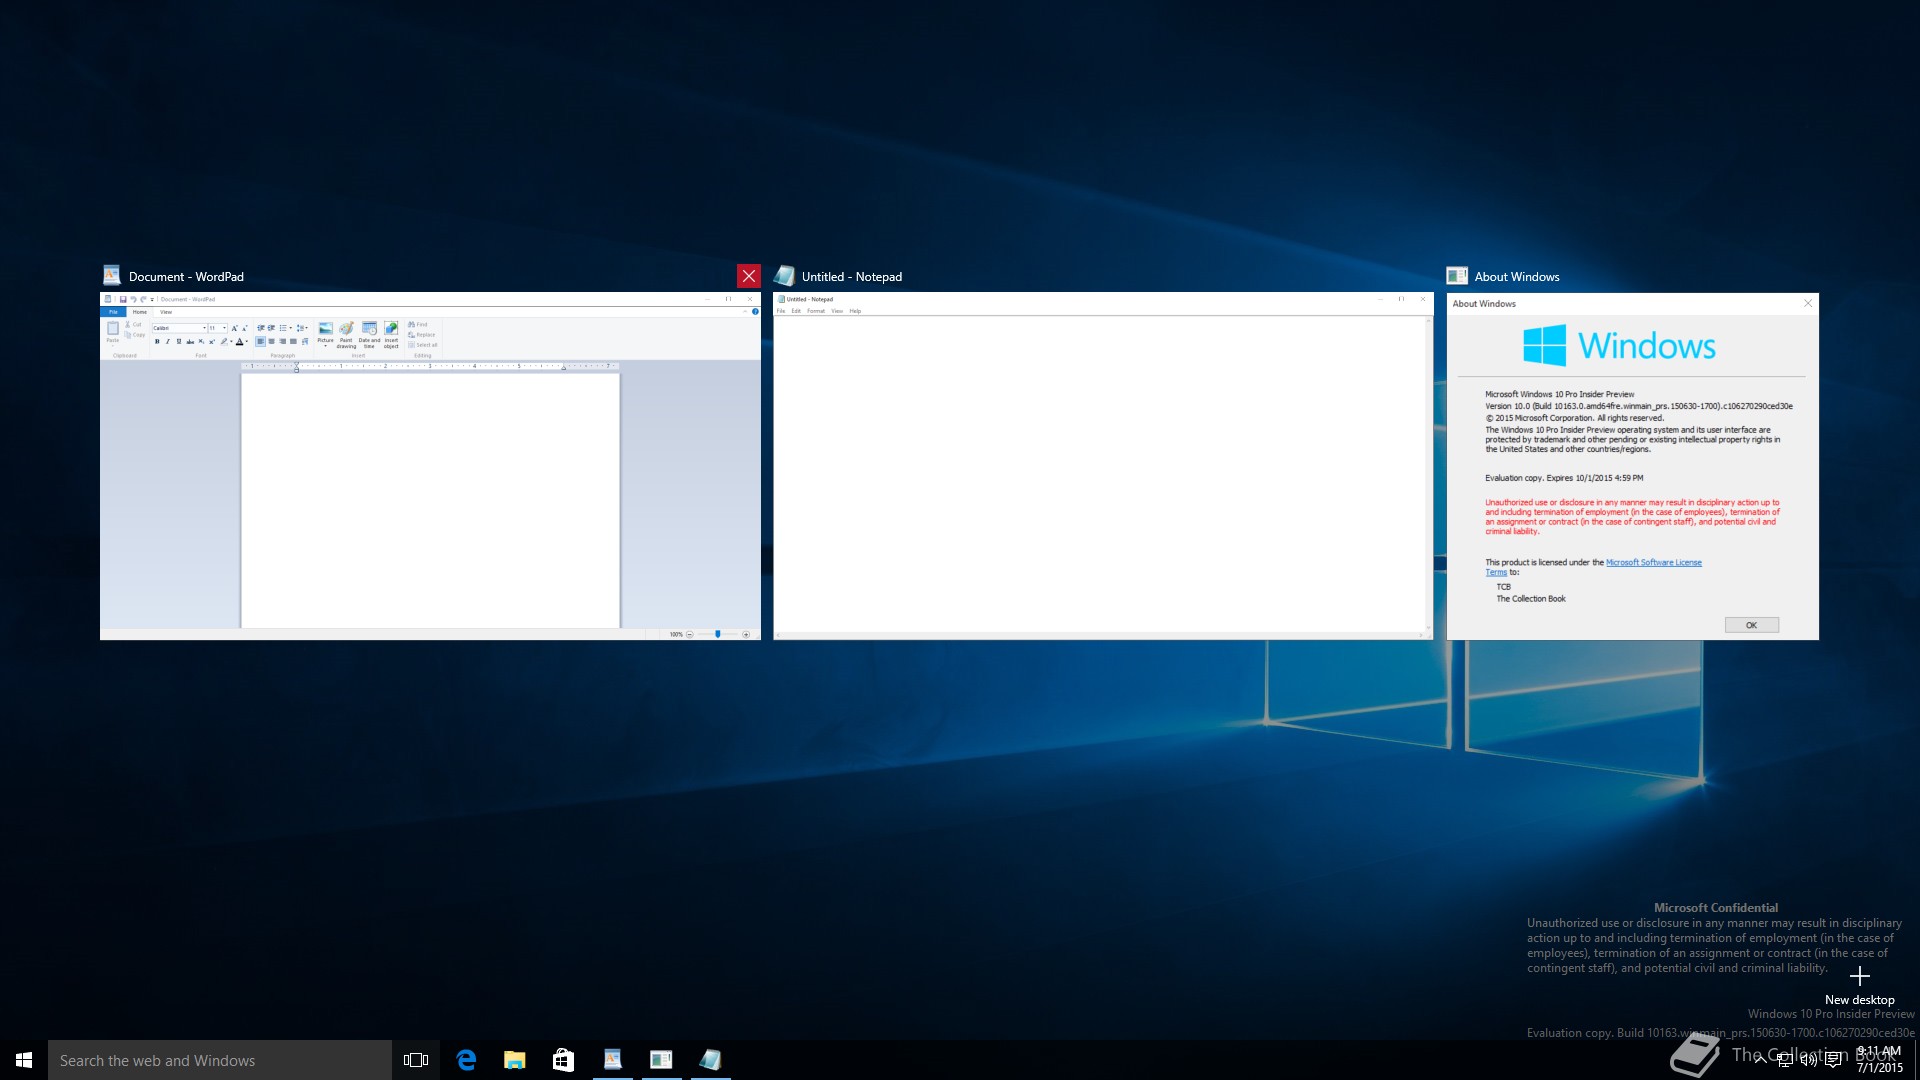Open the About Windows dialog preview

point(1632,466)
